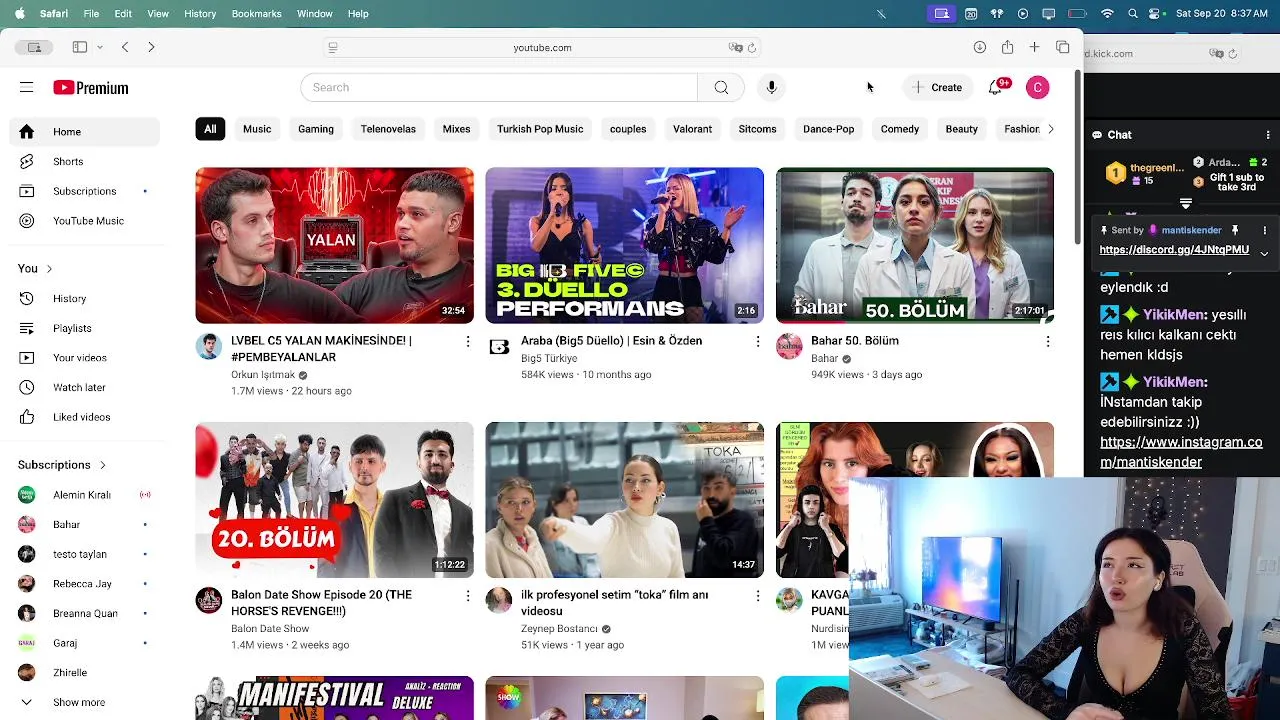Click the YouTube search field

point(499,88)
